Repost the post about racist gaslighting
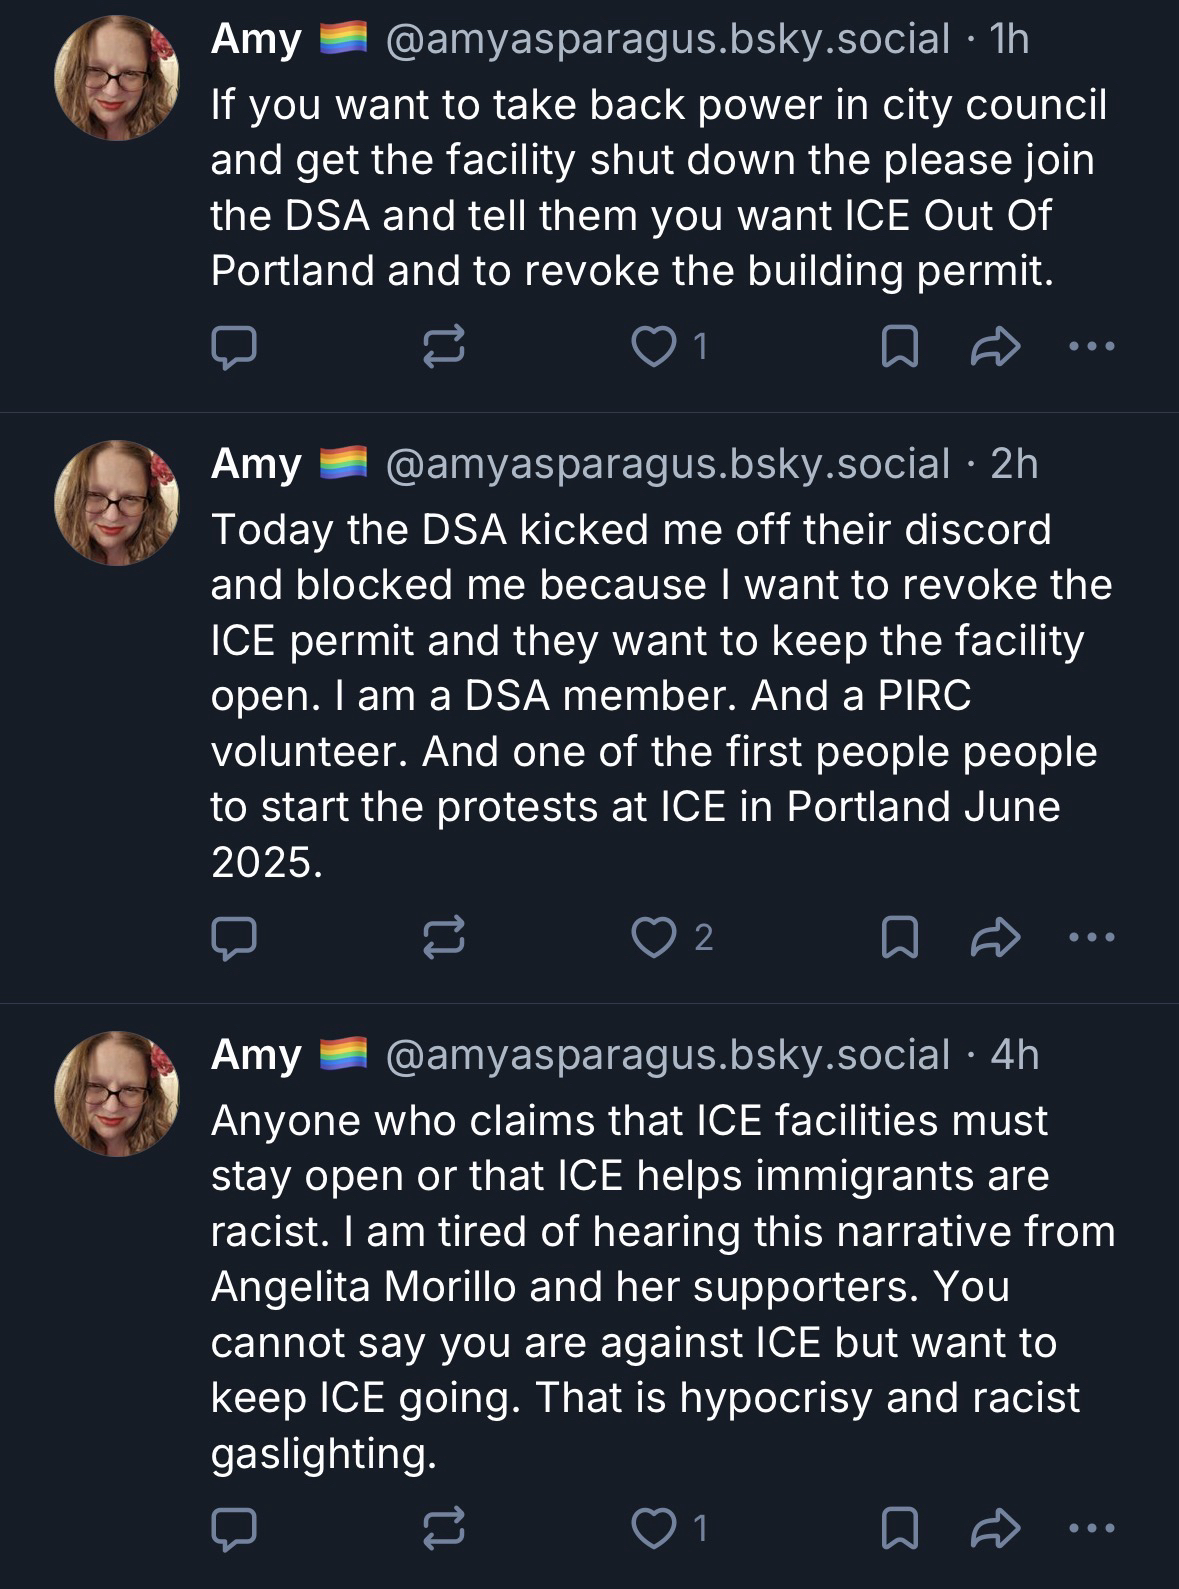 444,1527
